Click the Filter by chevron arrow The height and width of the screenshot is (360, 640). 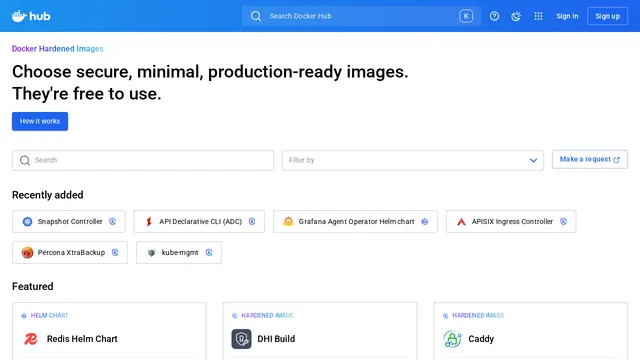[x=533, y=160]
